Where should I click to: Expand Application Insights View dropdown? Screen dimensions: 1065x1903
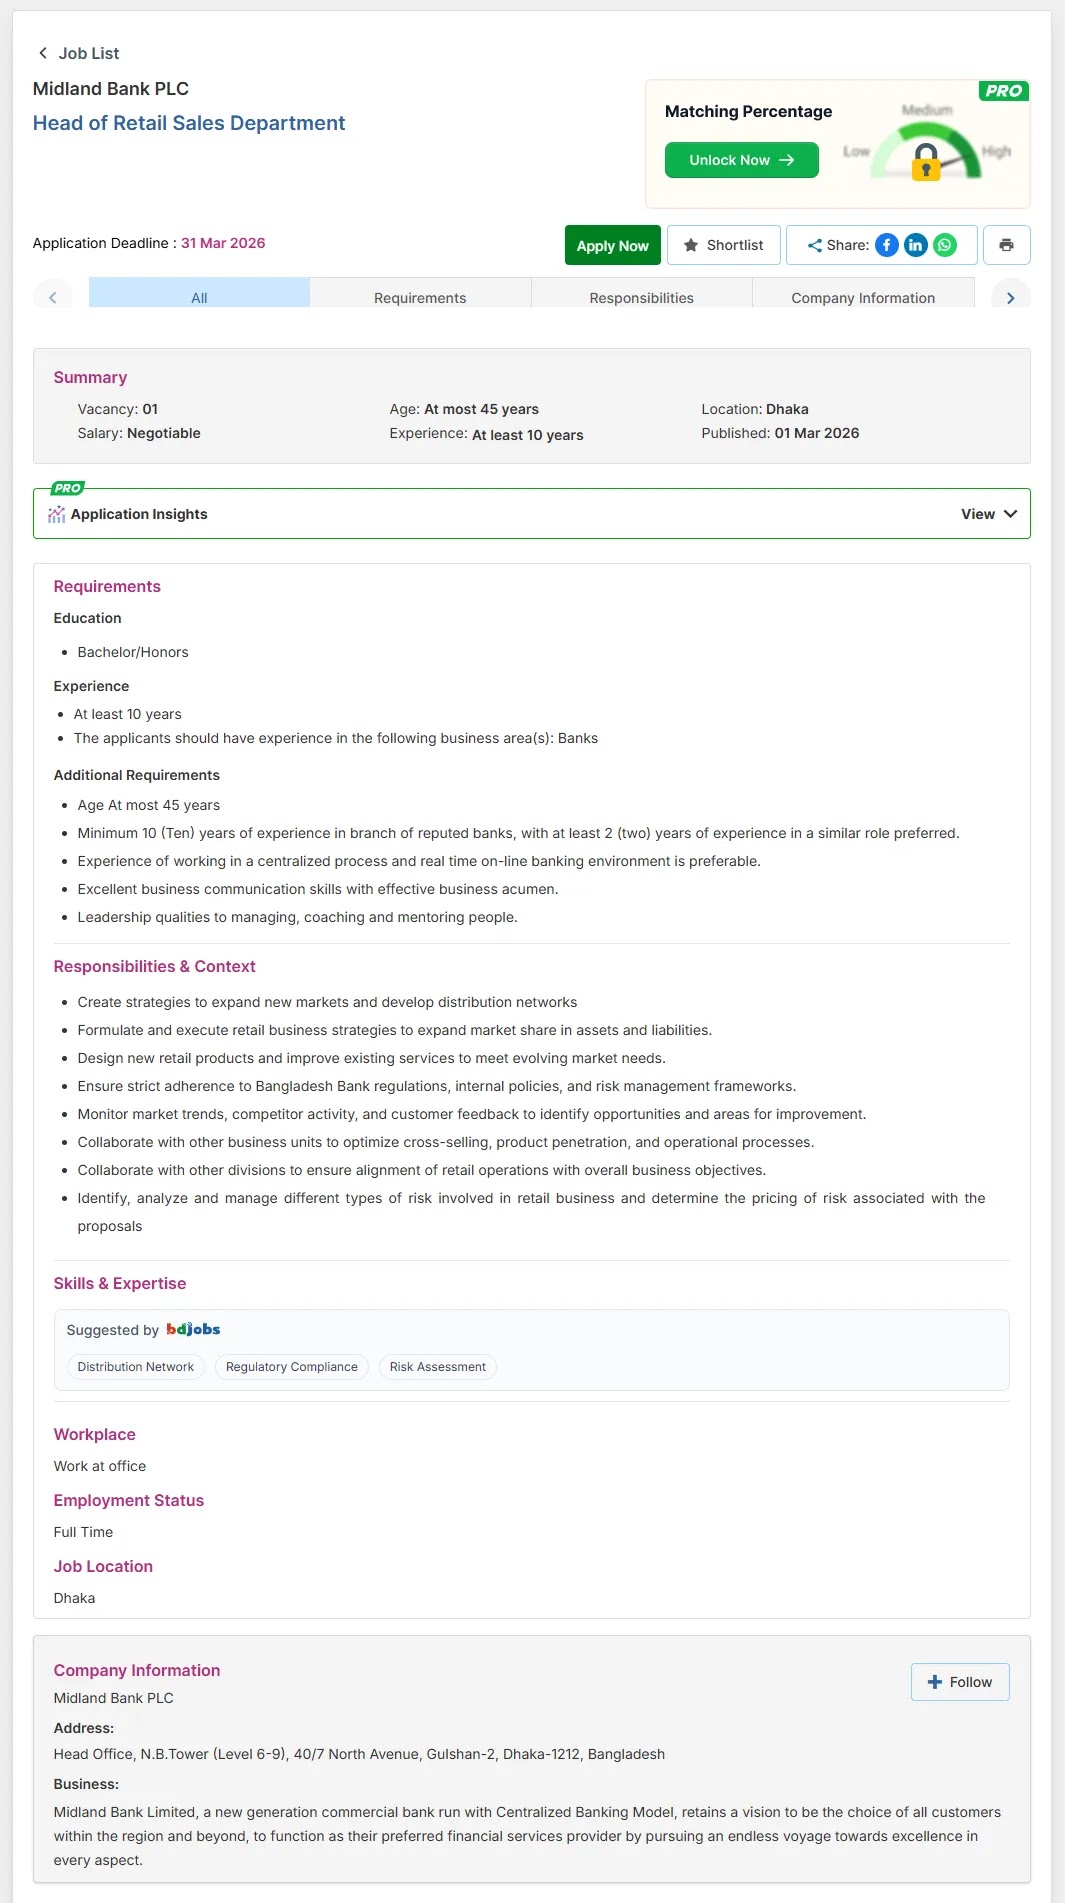tap(988, 514)
